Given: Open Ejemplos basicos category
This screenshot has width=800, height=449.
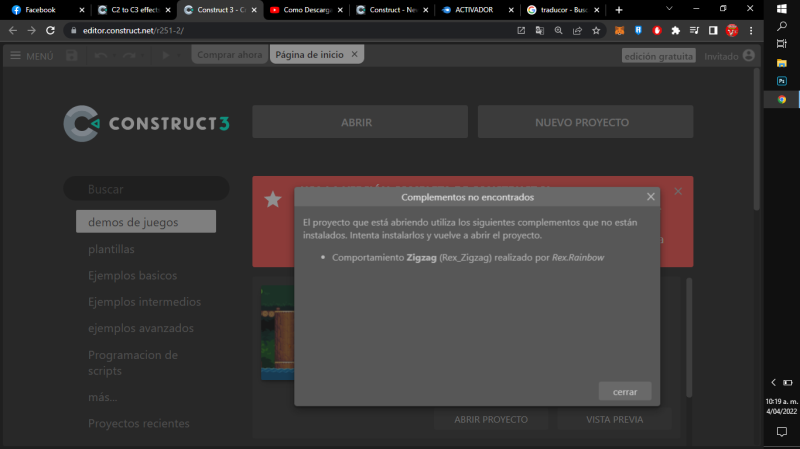Looking at the screenshot, I should [133, 276].
